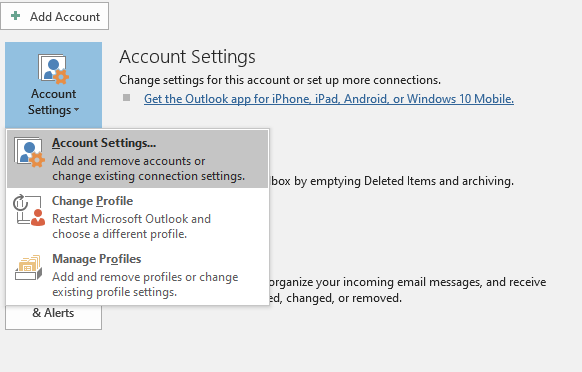Image resolution: width=582 pixels, height=372 pixels.
Task: Select Account Settings... menu entry
Action: point(137,159)
